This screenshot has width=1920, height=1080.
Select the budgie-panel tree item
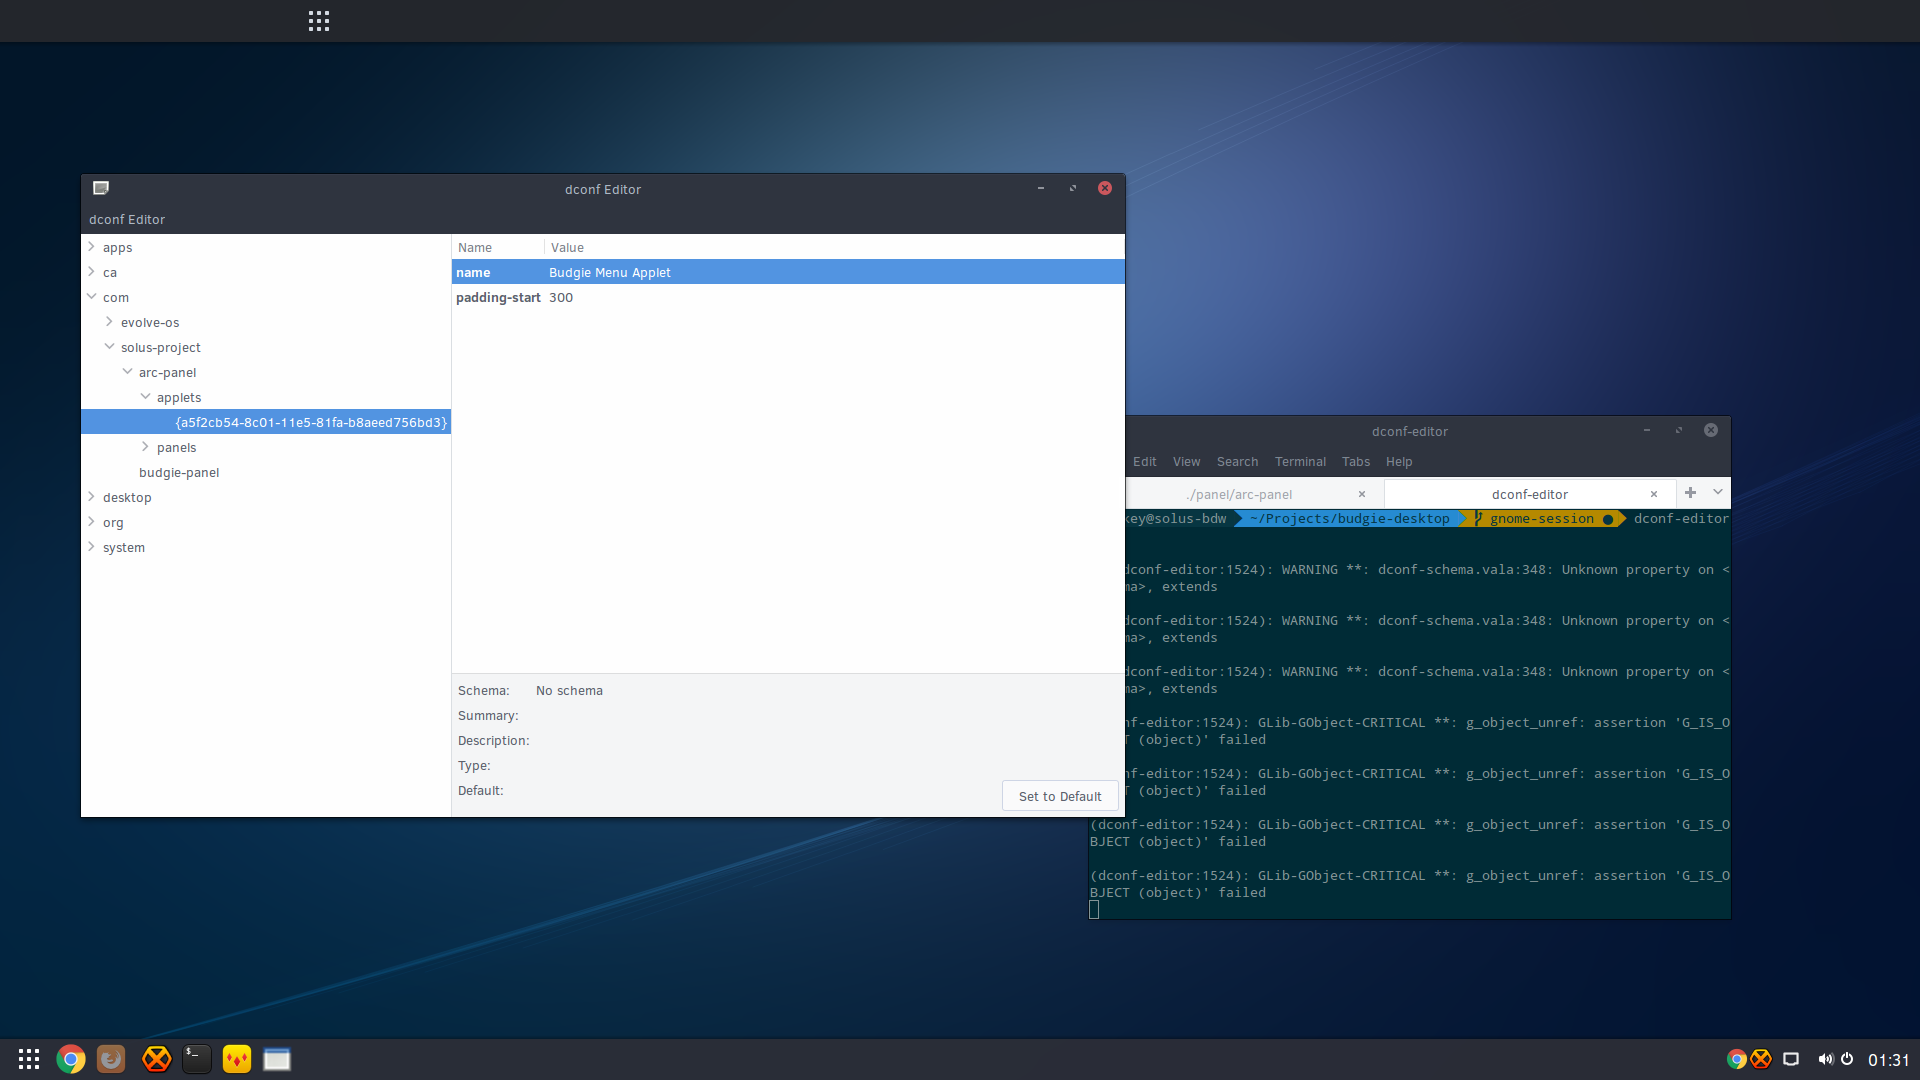(x=179, y=472)
